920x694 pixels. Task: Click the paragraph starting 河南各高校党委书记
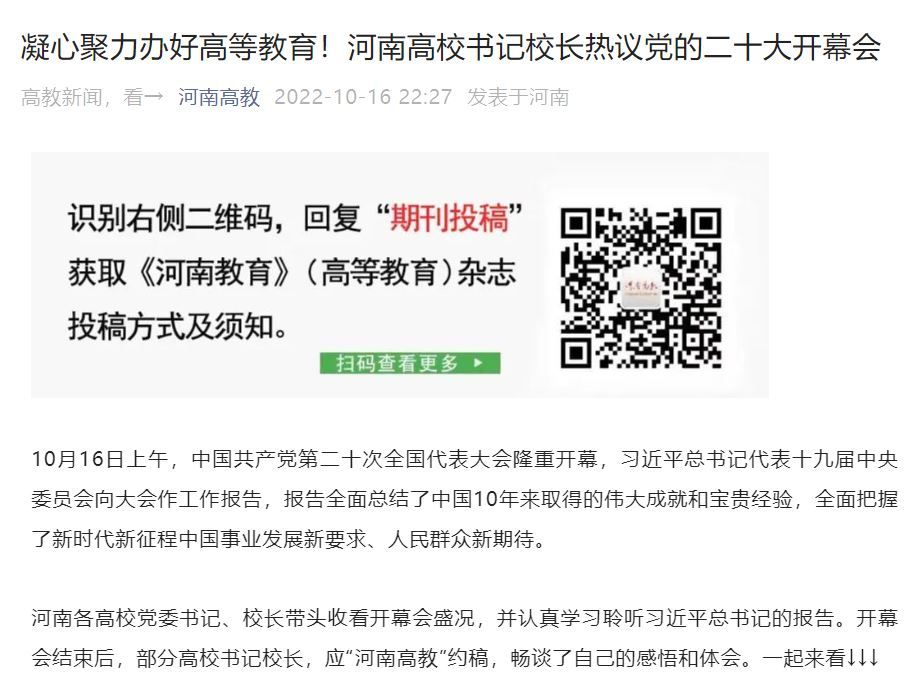point(465,638)
